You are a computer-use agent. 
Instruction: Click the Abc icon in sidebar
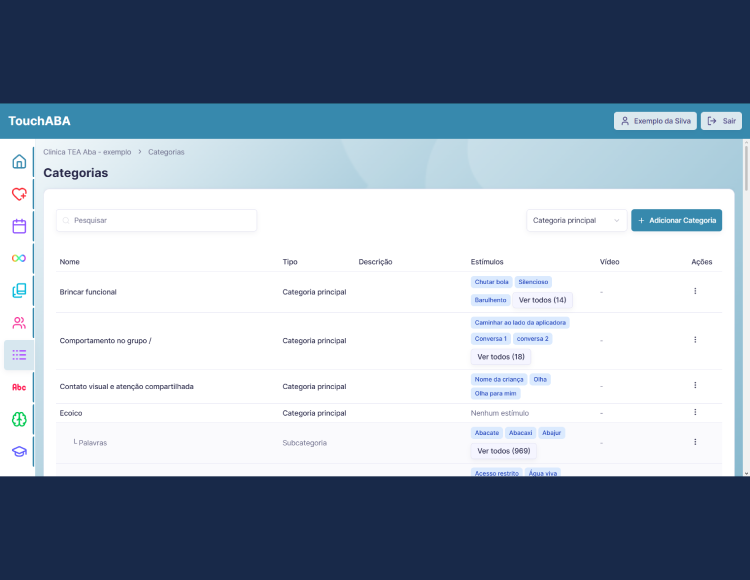point(19,387)
